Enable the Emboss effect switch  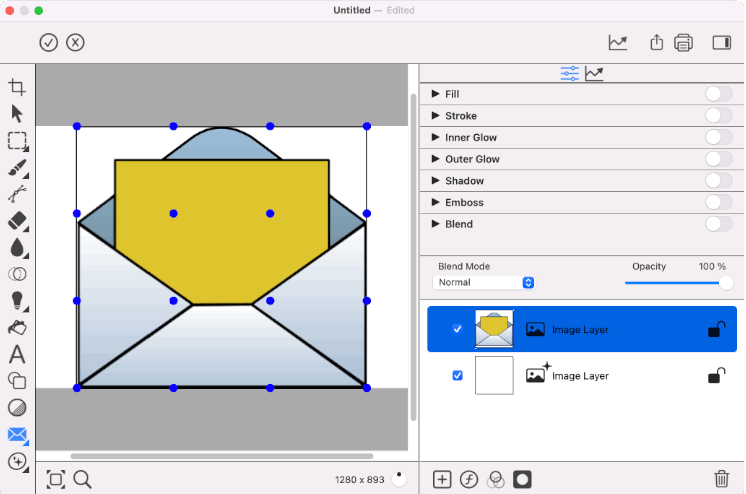(x=719, y=202)
